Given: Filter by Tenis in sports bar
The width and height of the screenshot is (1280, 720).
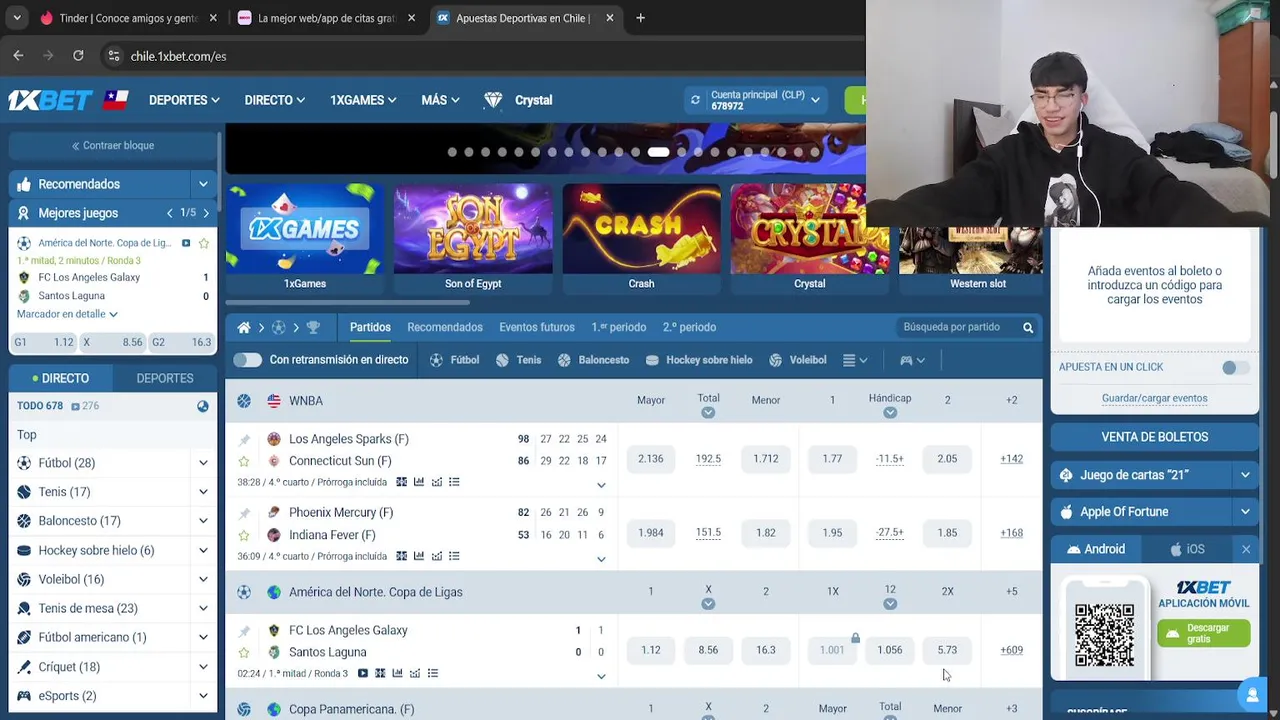Looking at the screenshot, I should [518, 360].
